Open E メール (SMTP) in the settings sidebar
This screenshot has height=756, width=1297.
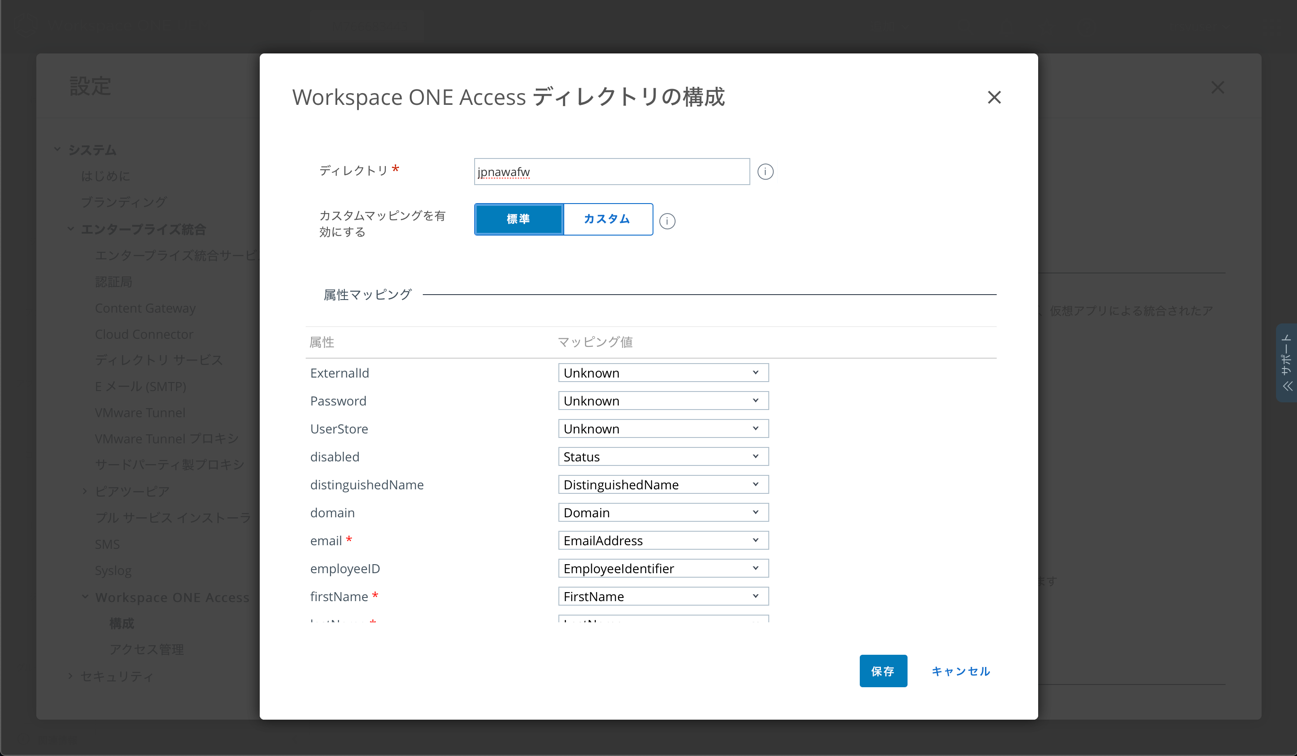(141, 386)
